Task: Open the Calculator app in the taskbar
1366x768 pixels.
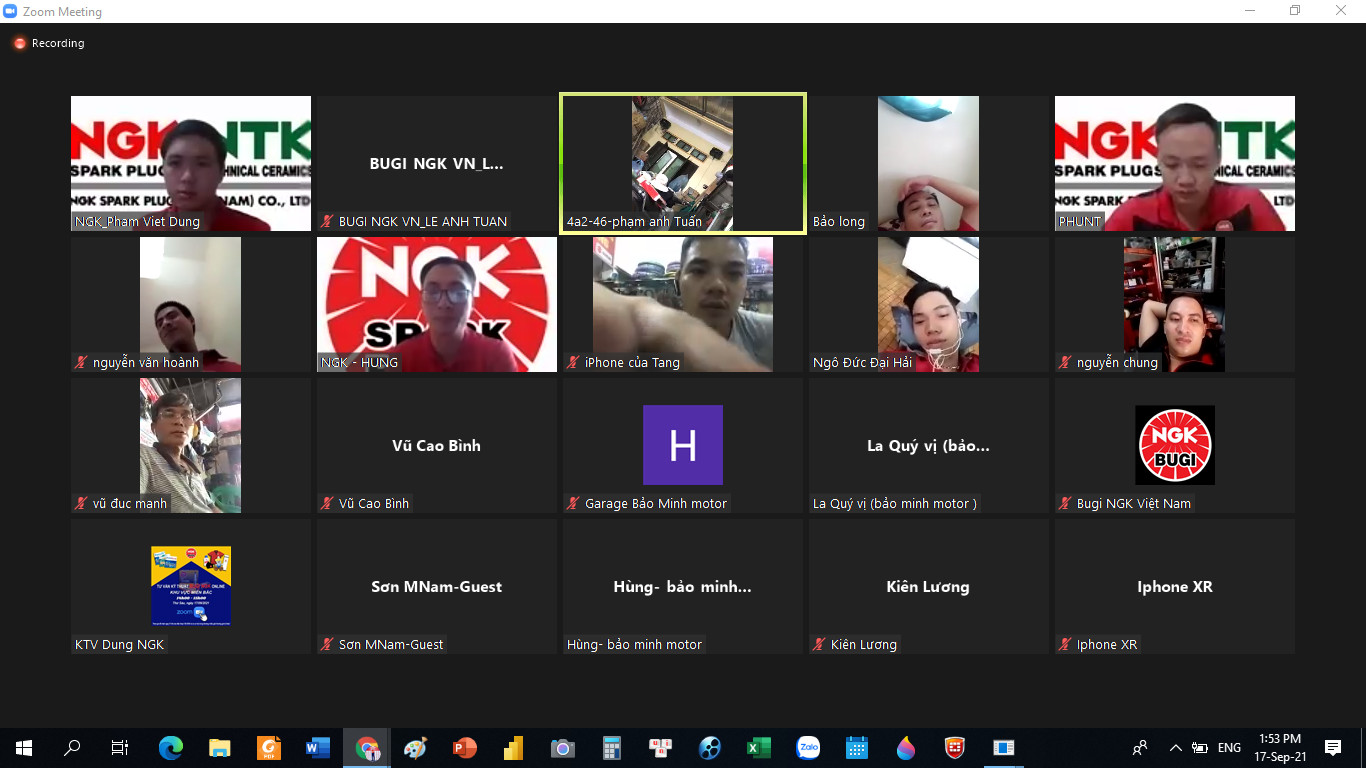Action: point(612,748)
